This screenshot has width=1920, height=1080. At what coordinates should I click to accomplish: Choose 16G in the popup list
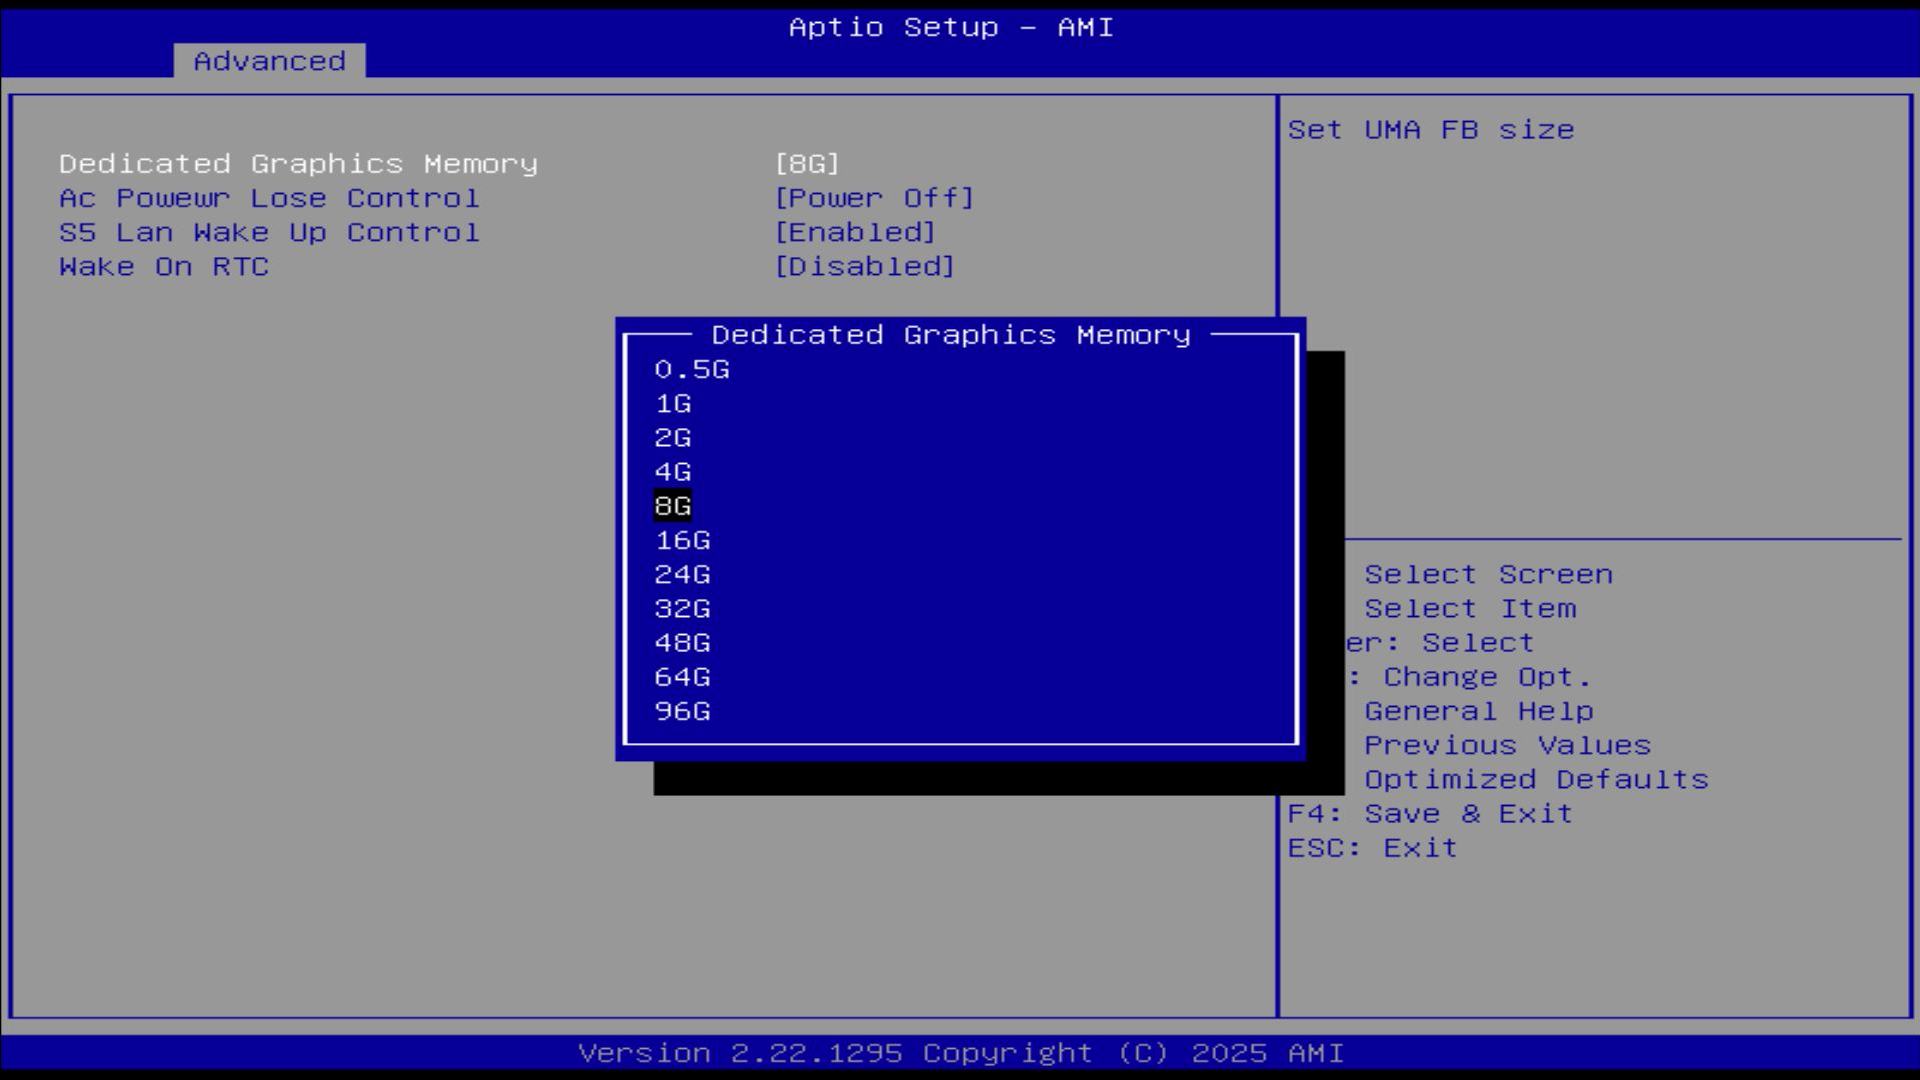pyautogui.click(x=682, y=541)
